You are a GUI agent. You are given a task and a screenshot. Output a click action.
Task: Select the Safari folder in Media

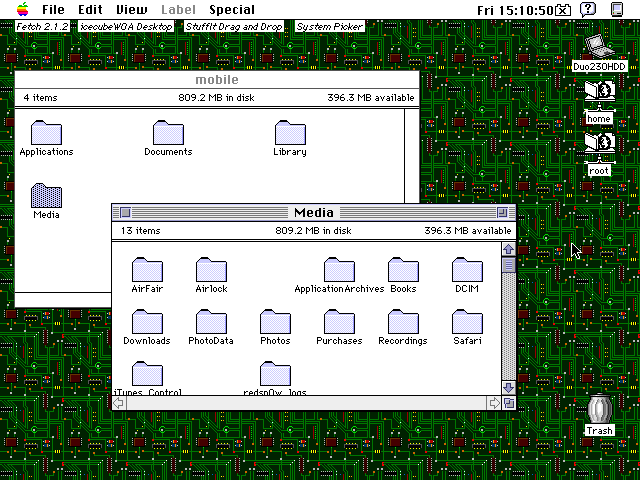pos(467,322)
